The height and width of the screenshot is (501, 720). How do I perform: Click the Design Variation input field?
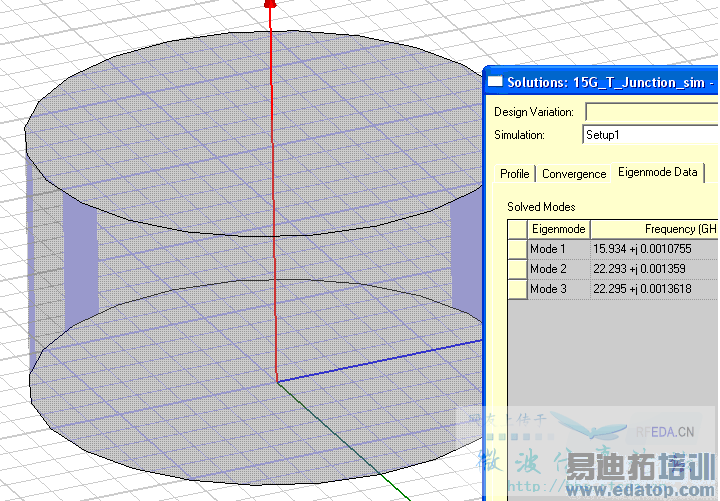coord(650,112)
